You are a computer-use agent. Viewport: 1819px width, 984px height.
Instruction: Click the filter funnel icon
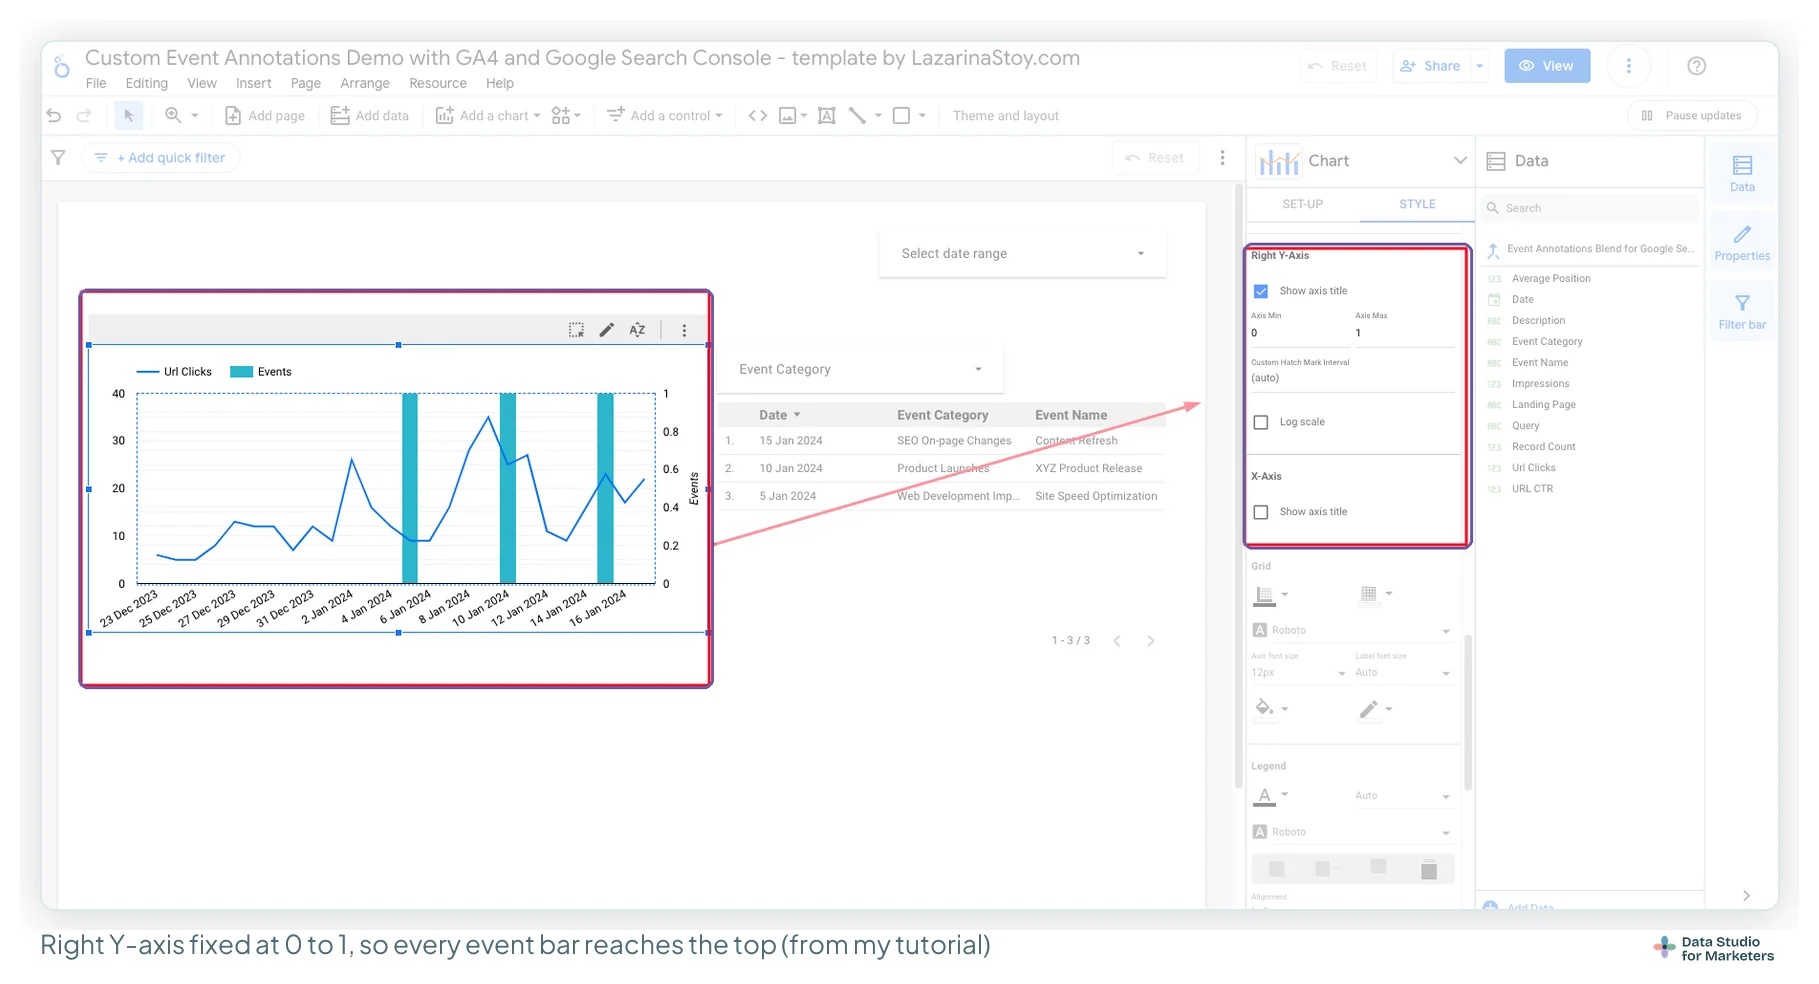(x=58, y=158)
